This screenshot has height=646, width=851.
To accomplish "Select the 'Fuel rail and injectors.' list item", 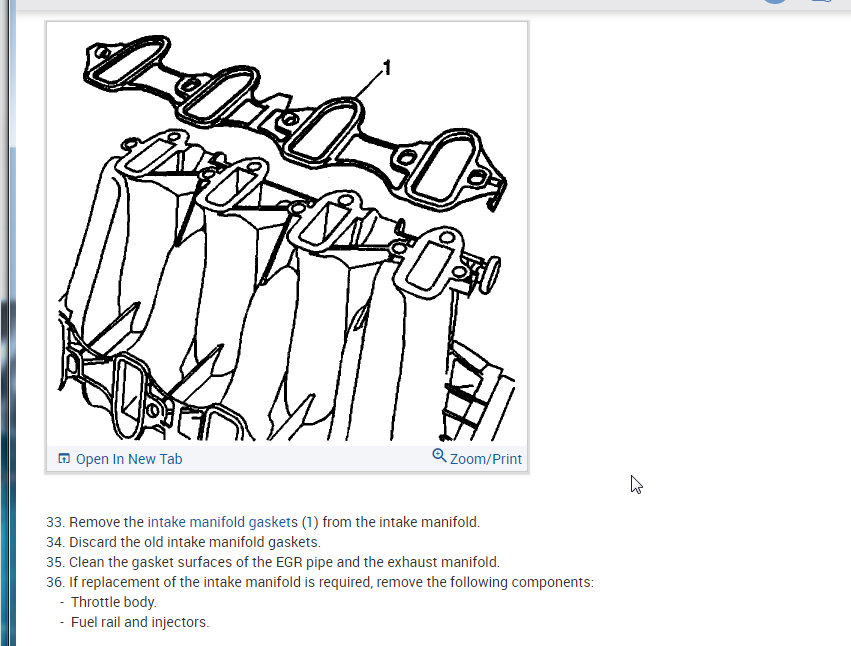I will tap(140, 622).
